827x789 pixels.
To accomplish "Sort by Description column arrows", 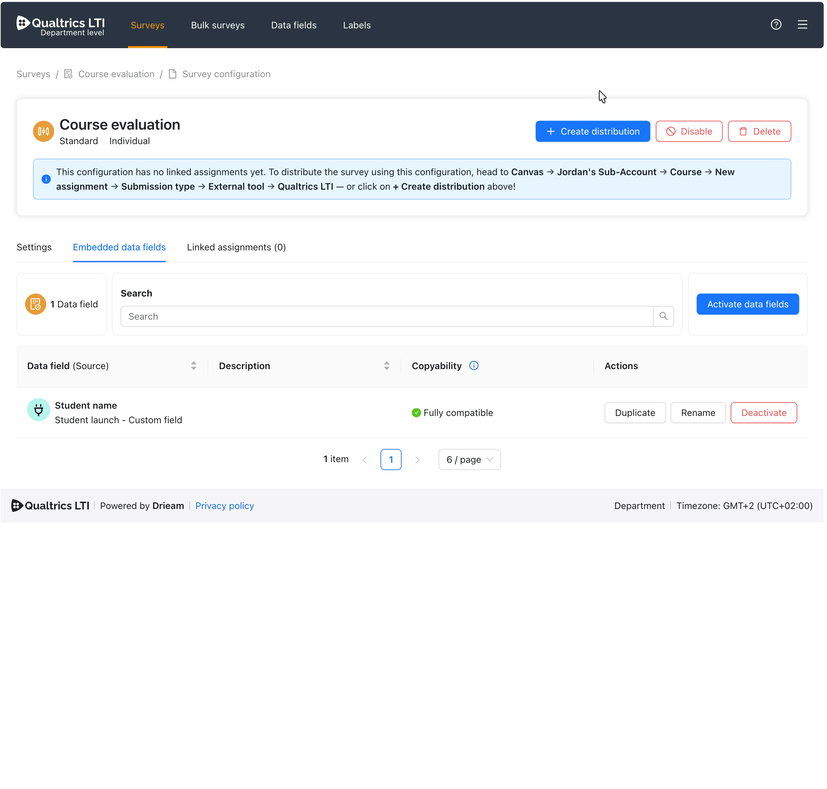I will (387, 366).
